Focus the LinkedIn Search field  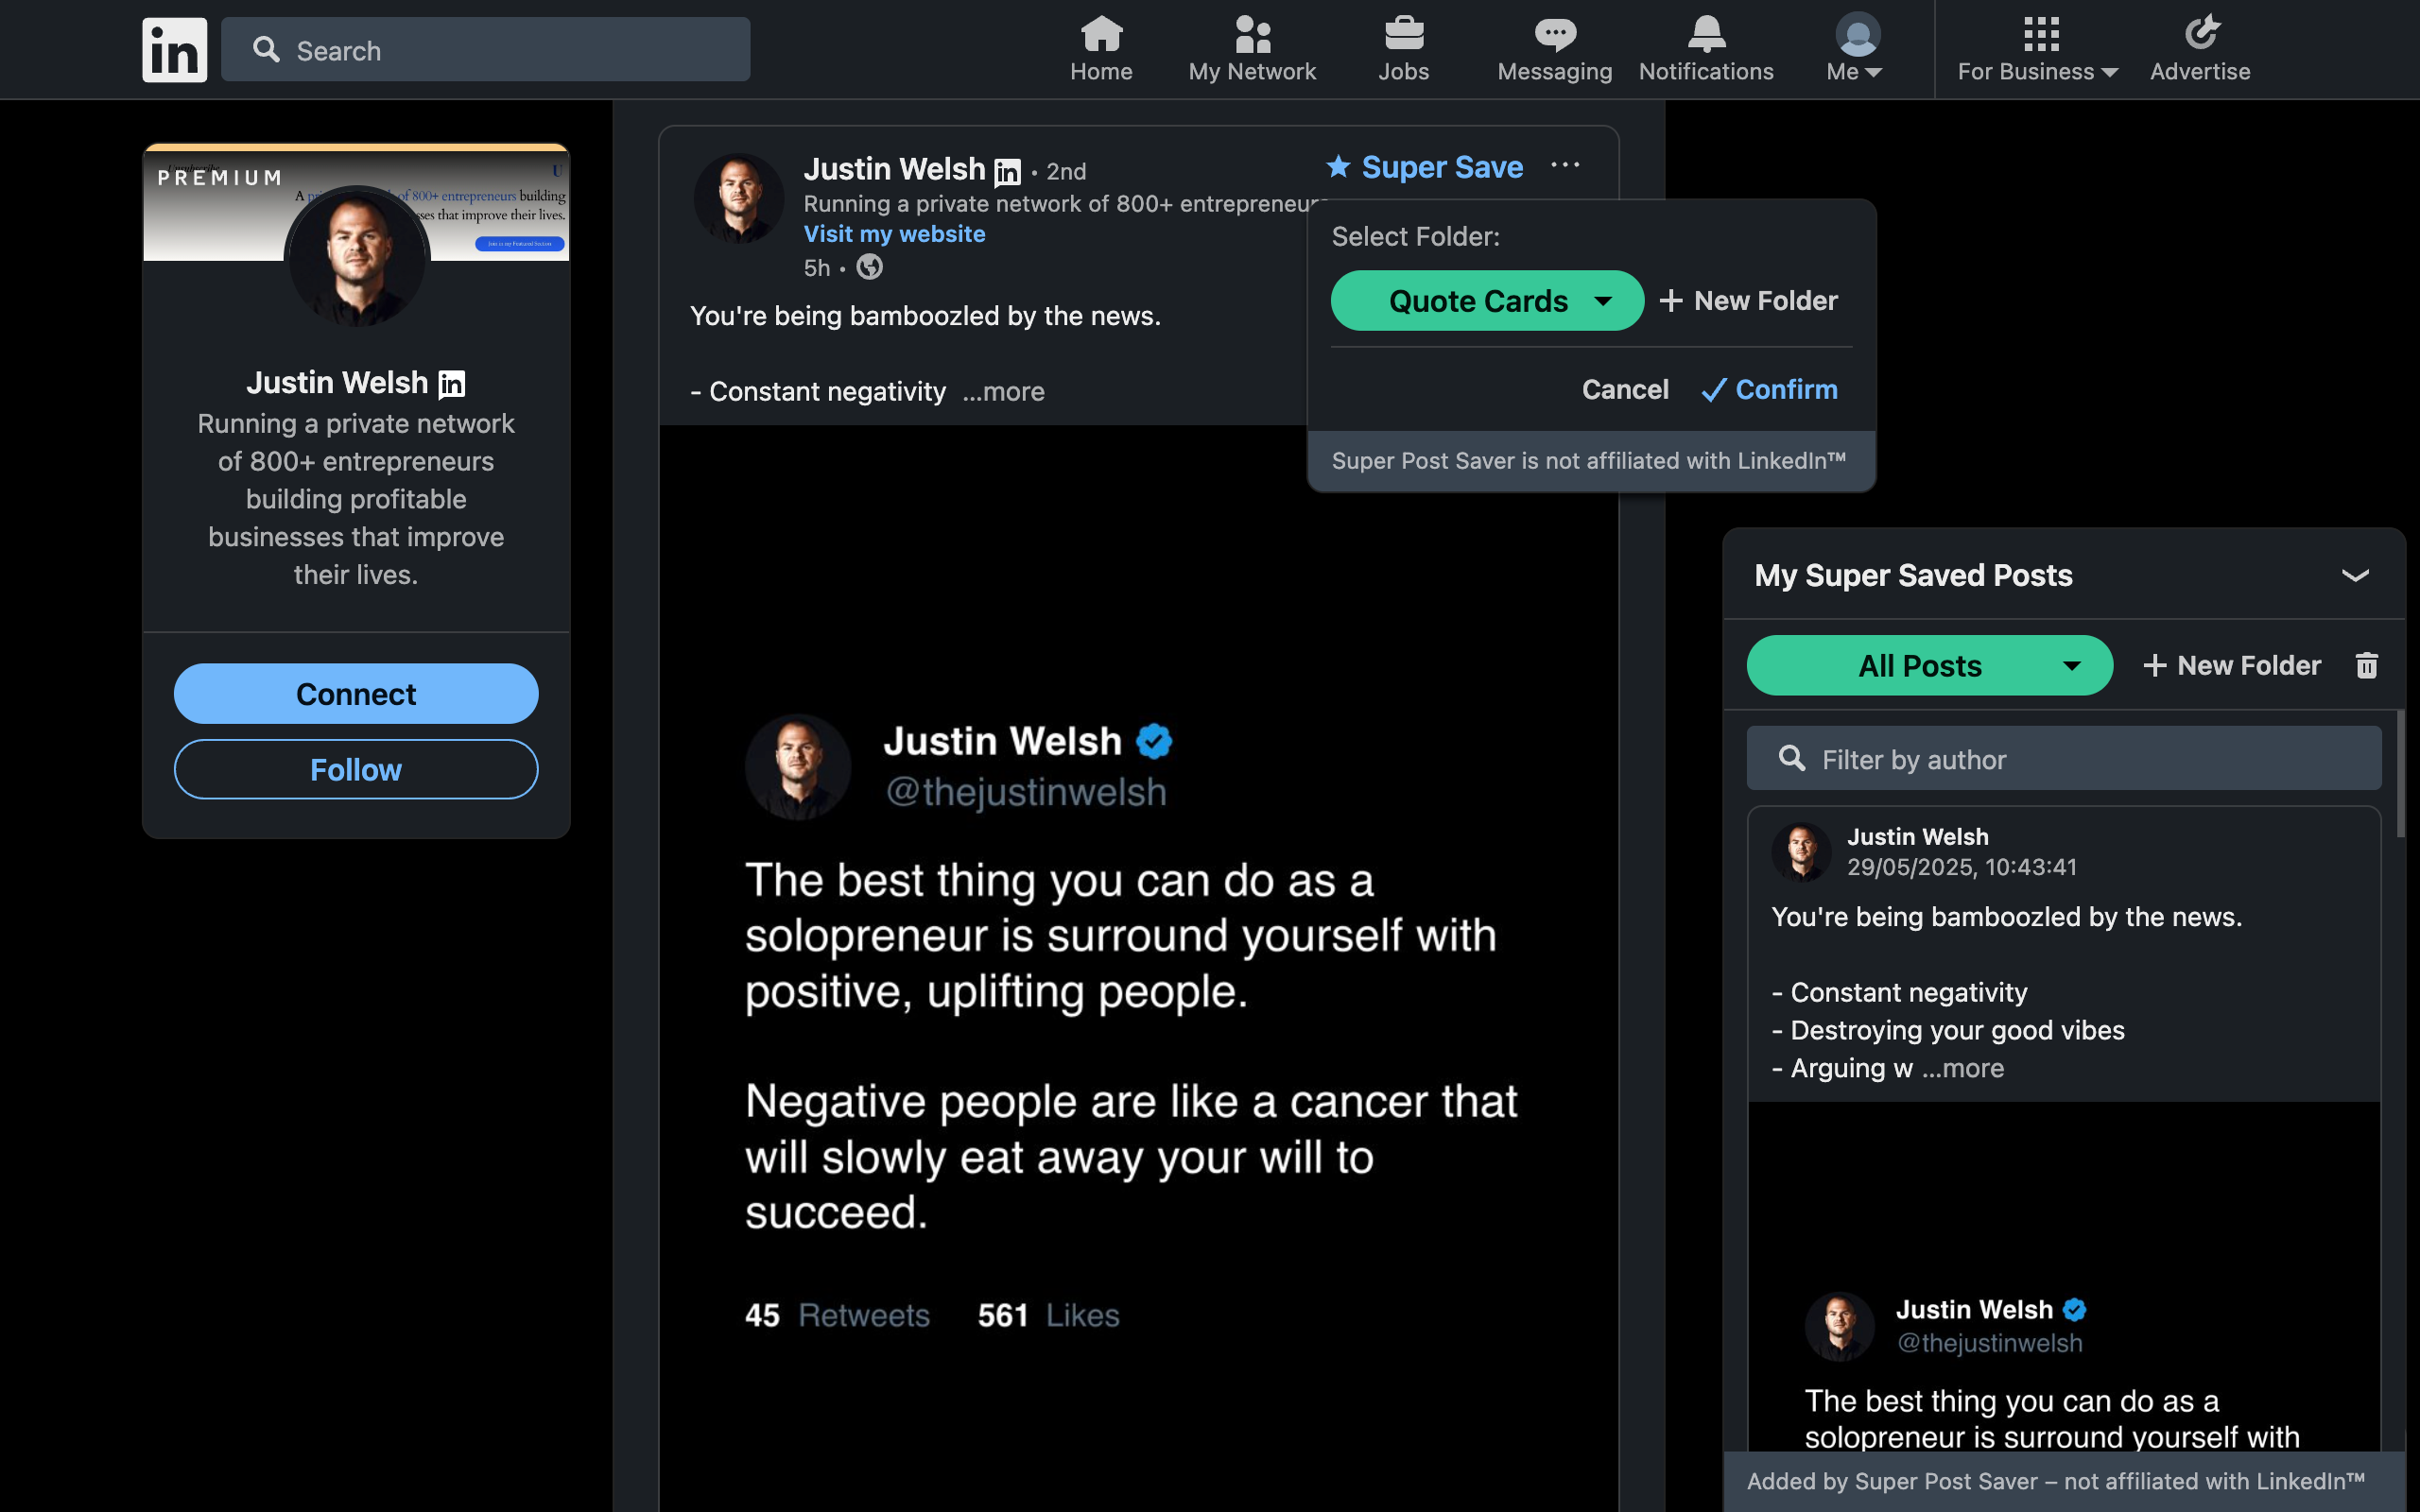click(485, 49)
